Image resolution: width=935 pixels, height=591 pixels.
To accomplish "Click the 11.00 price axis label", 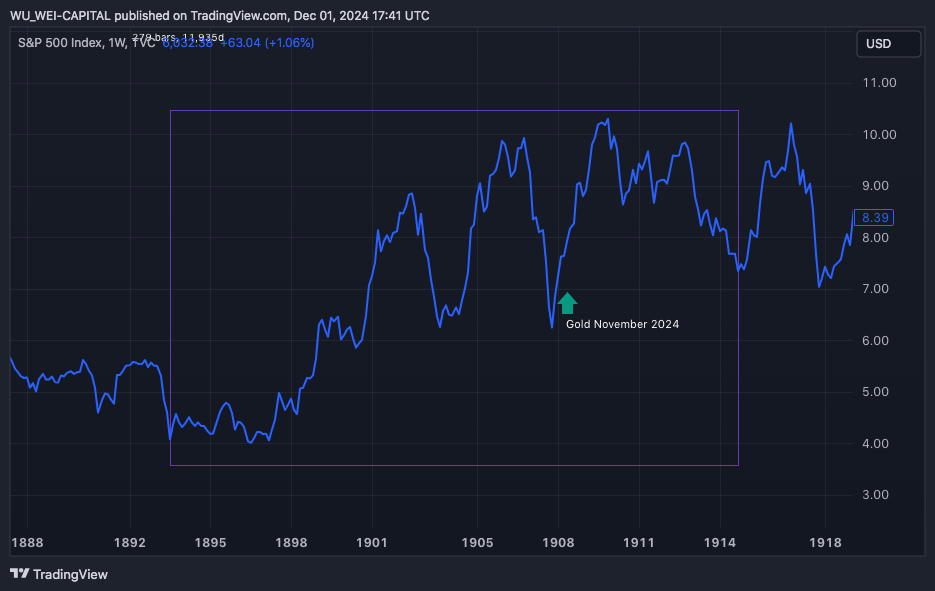I will pyautogui.click(x=880, y=83).
